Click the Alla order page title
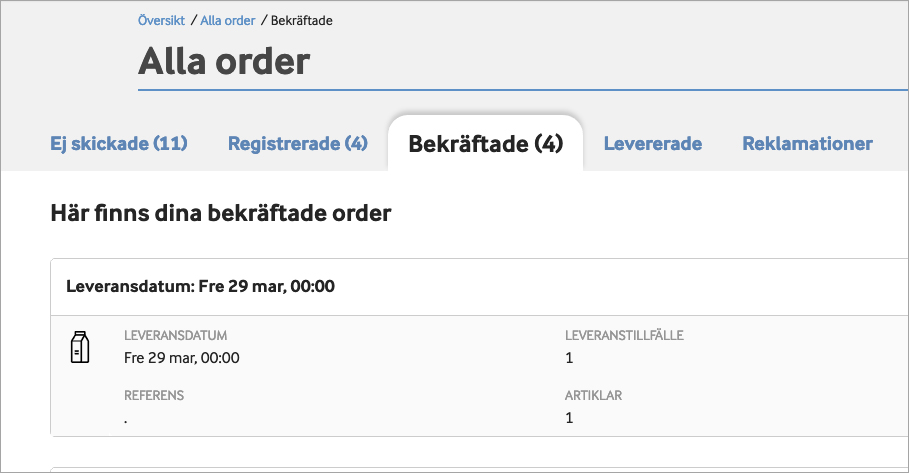The image size is (909, 473). click(224, 62)
